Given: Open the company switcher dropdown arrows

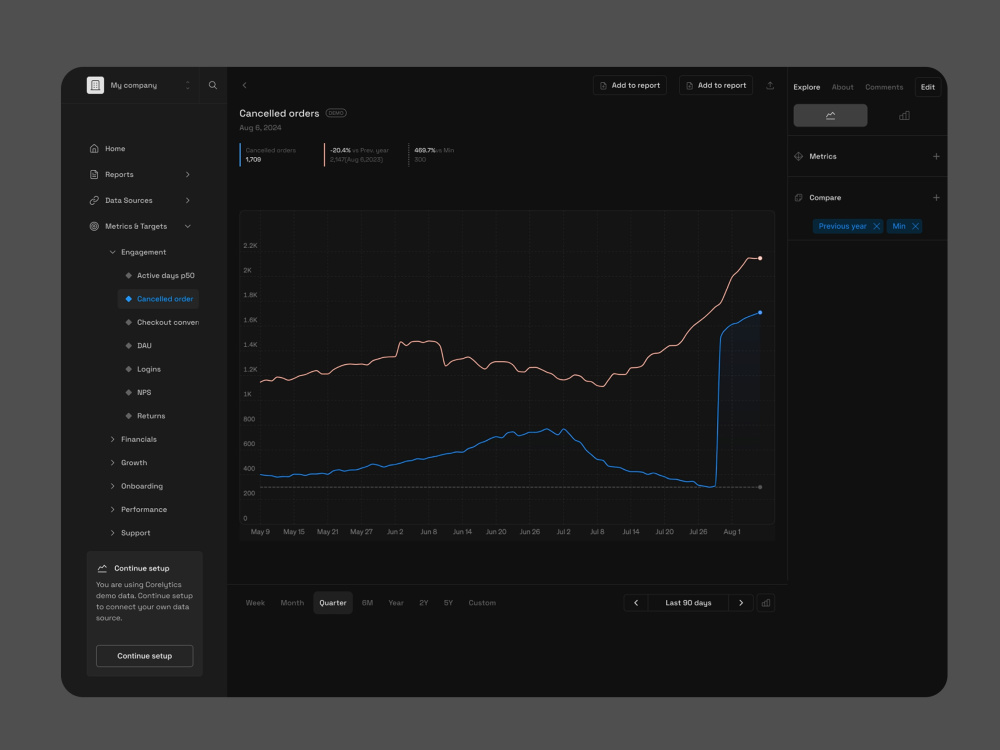Looking at the screenshot, I should [188, 85].
